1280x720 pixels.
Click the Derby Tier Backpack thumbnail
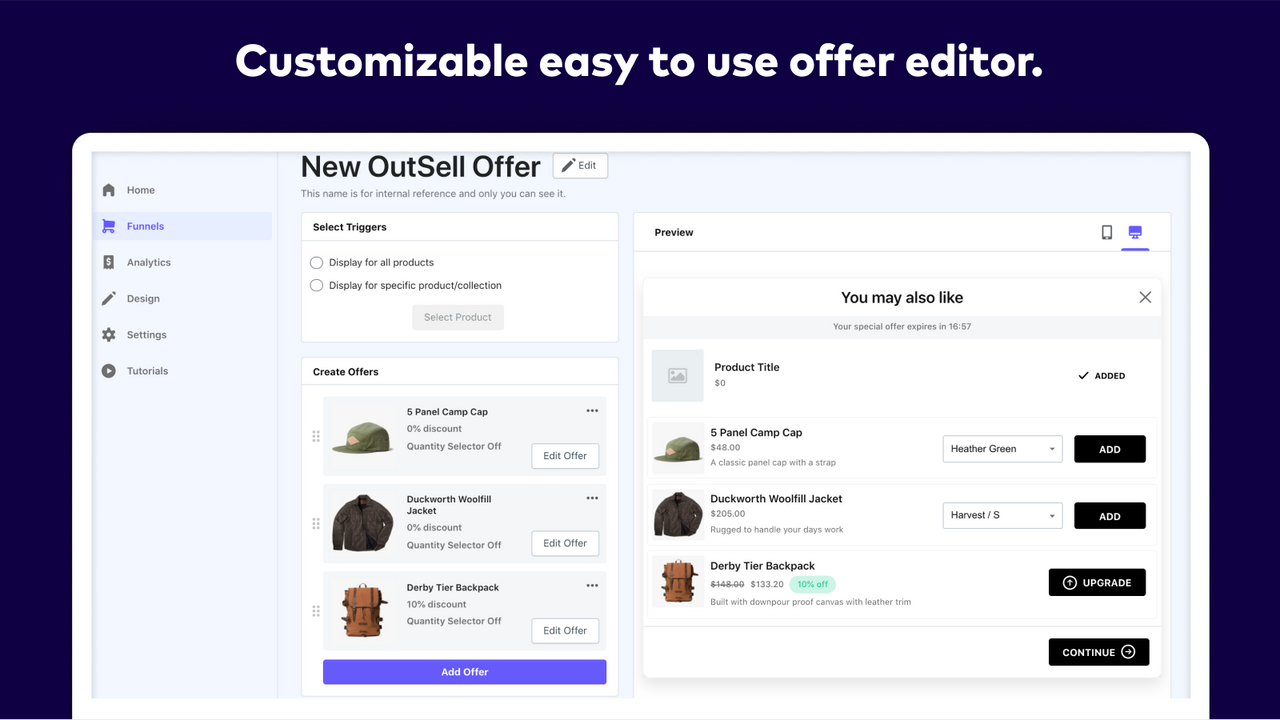click(x=677, y=581)
